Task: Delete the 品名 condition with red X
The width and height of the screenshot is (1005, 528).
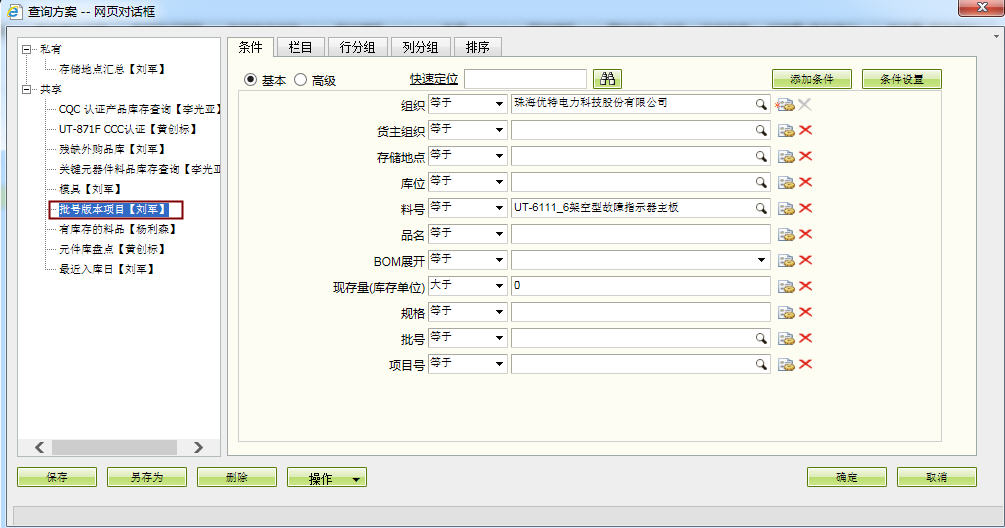Action: (806, 234)
